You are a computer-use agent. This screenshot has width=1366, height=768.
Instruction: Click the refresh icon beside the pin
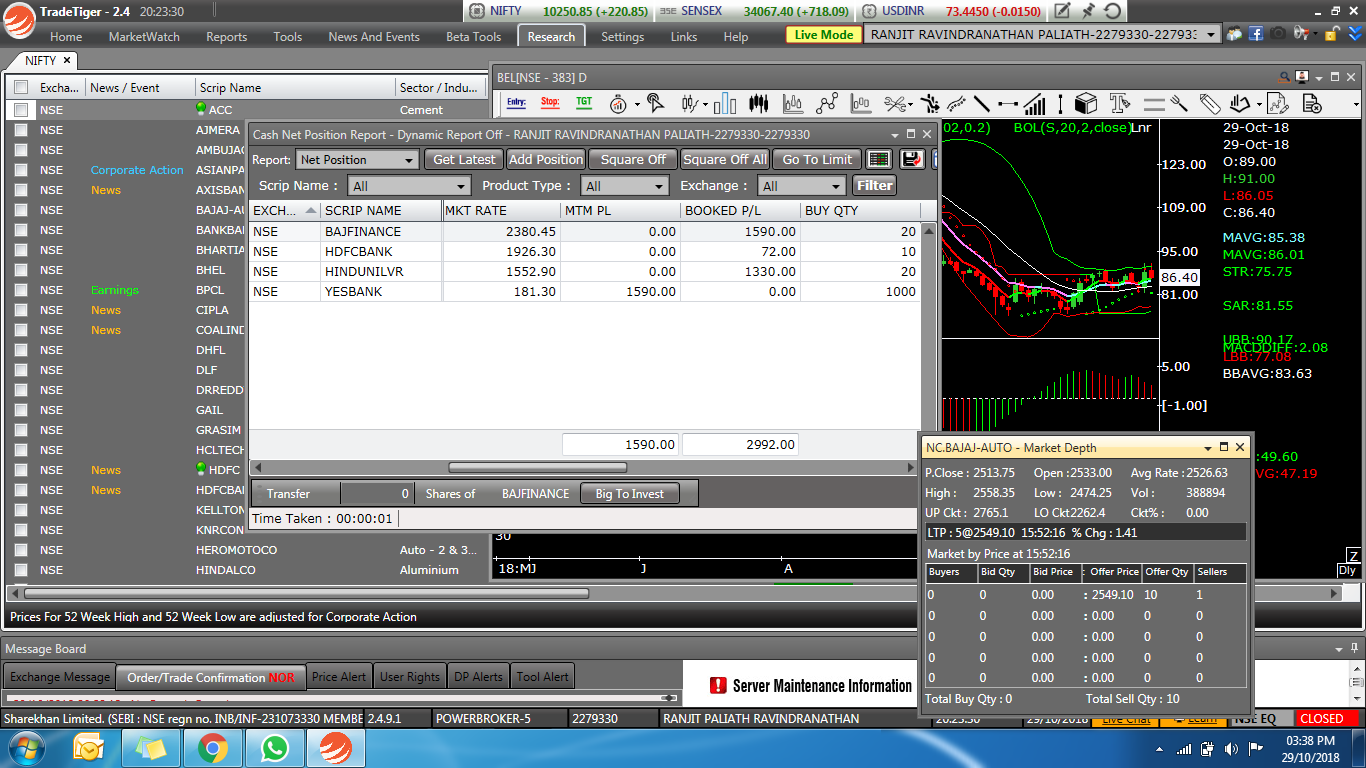point(1112,11)
